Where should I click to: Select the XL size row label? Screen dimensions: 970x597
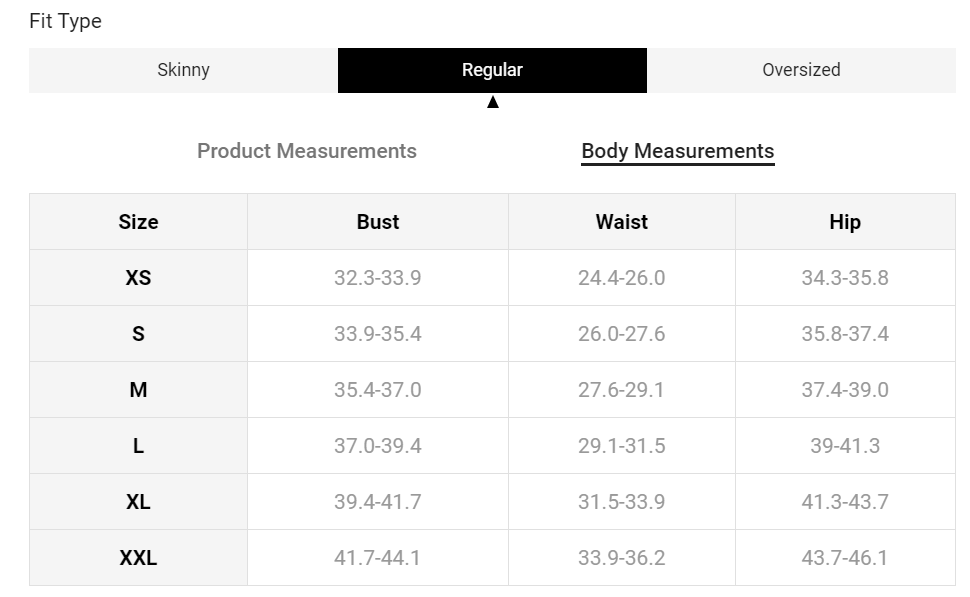point(138,502)
